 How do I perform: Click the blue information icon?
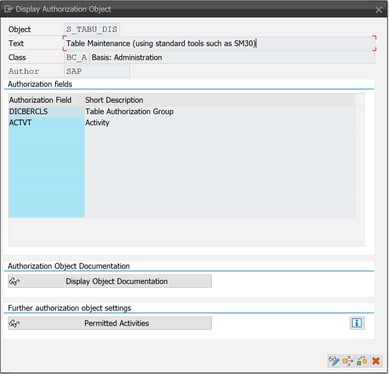[x=357, y=323]
